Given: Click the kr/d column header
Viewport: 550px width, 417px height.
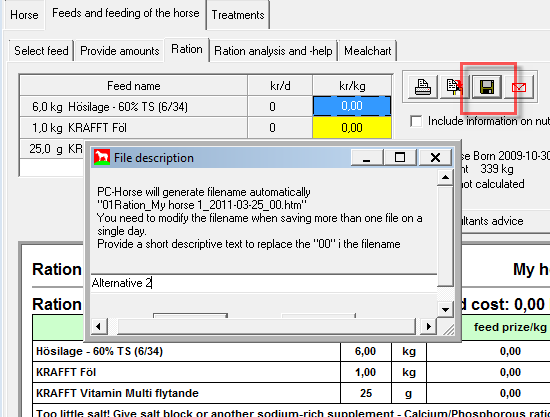Looking at the screenshot, I should tap(280, 86).
